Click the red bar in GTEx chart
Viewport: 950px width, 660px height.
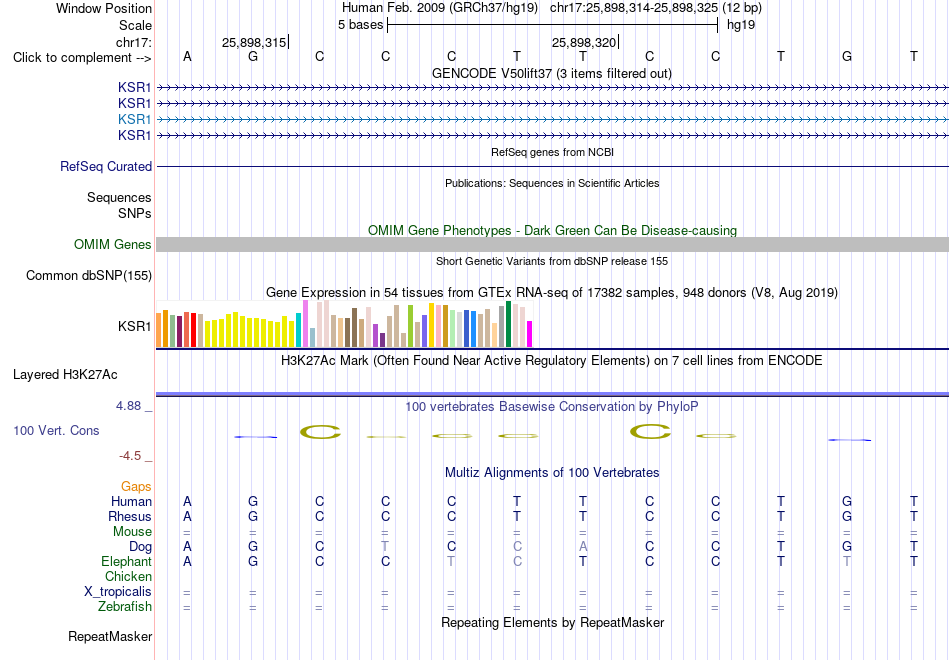pyautogui.click(x=193, y=330)
